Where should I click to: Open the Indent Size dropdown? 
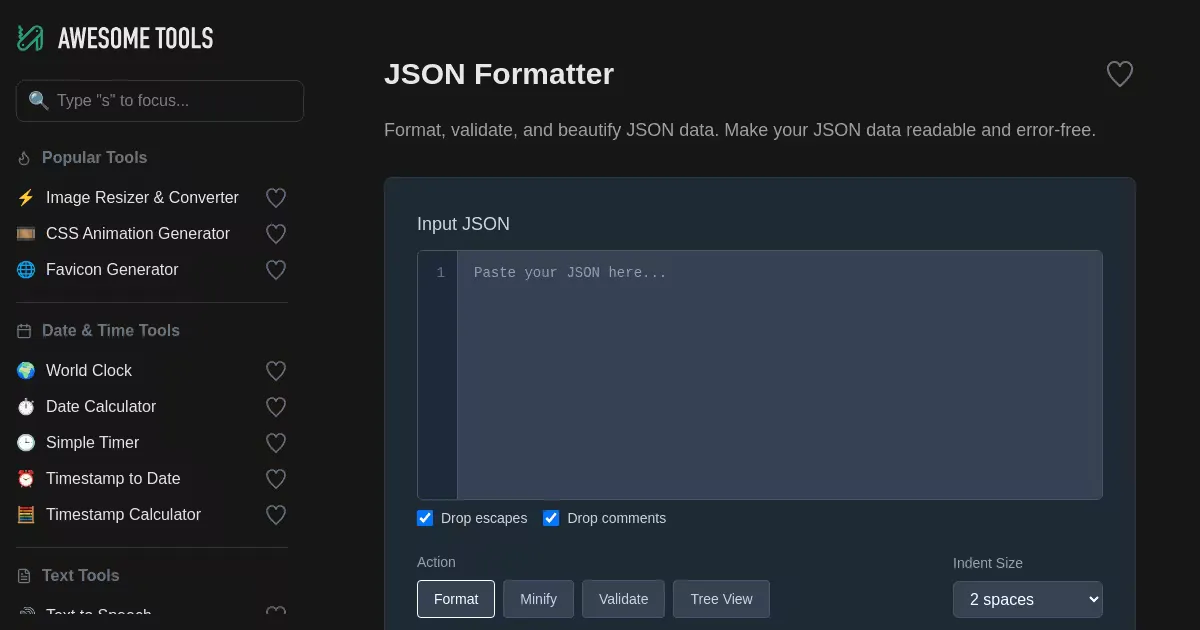(1027, 599)
